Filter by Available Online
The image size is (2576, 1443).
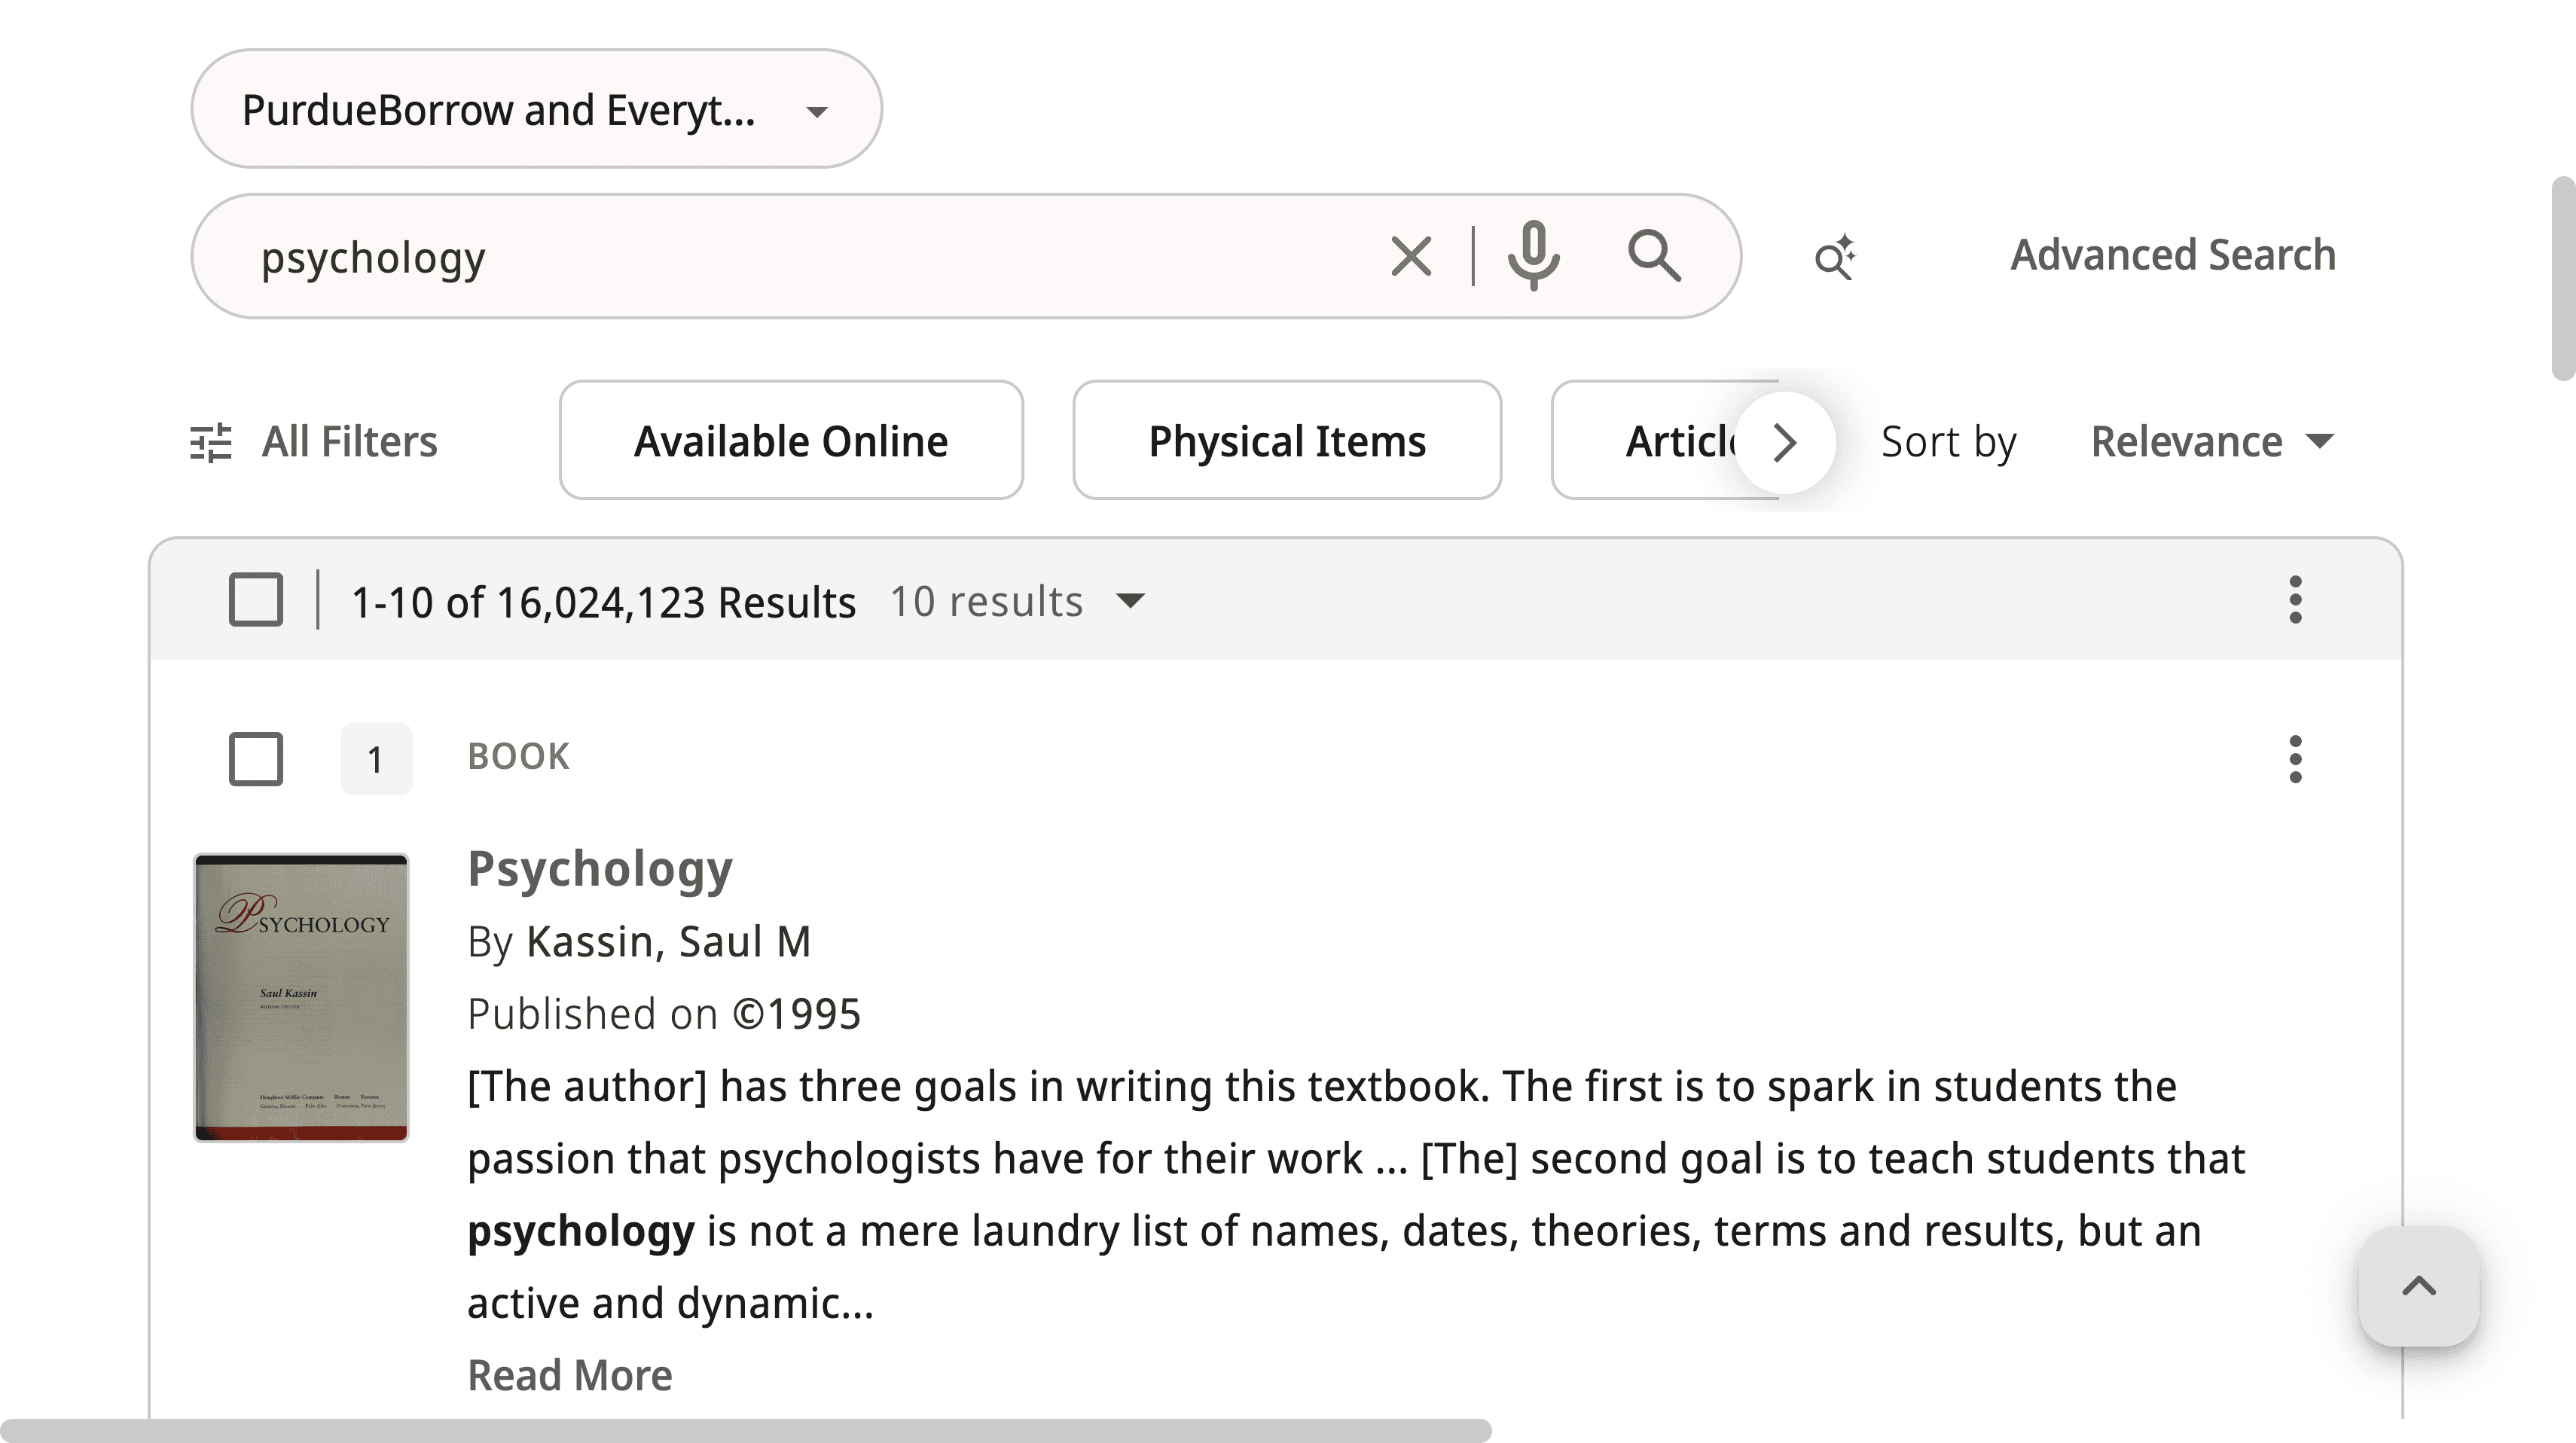pyautogui.click(x=791, y=441)
